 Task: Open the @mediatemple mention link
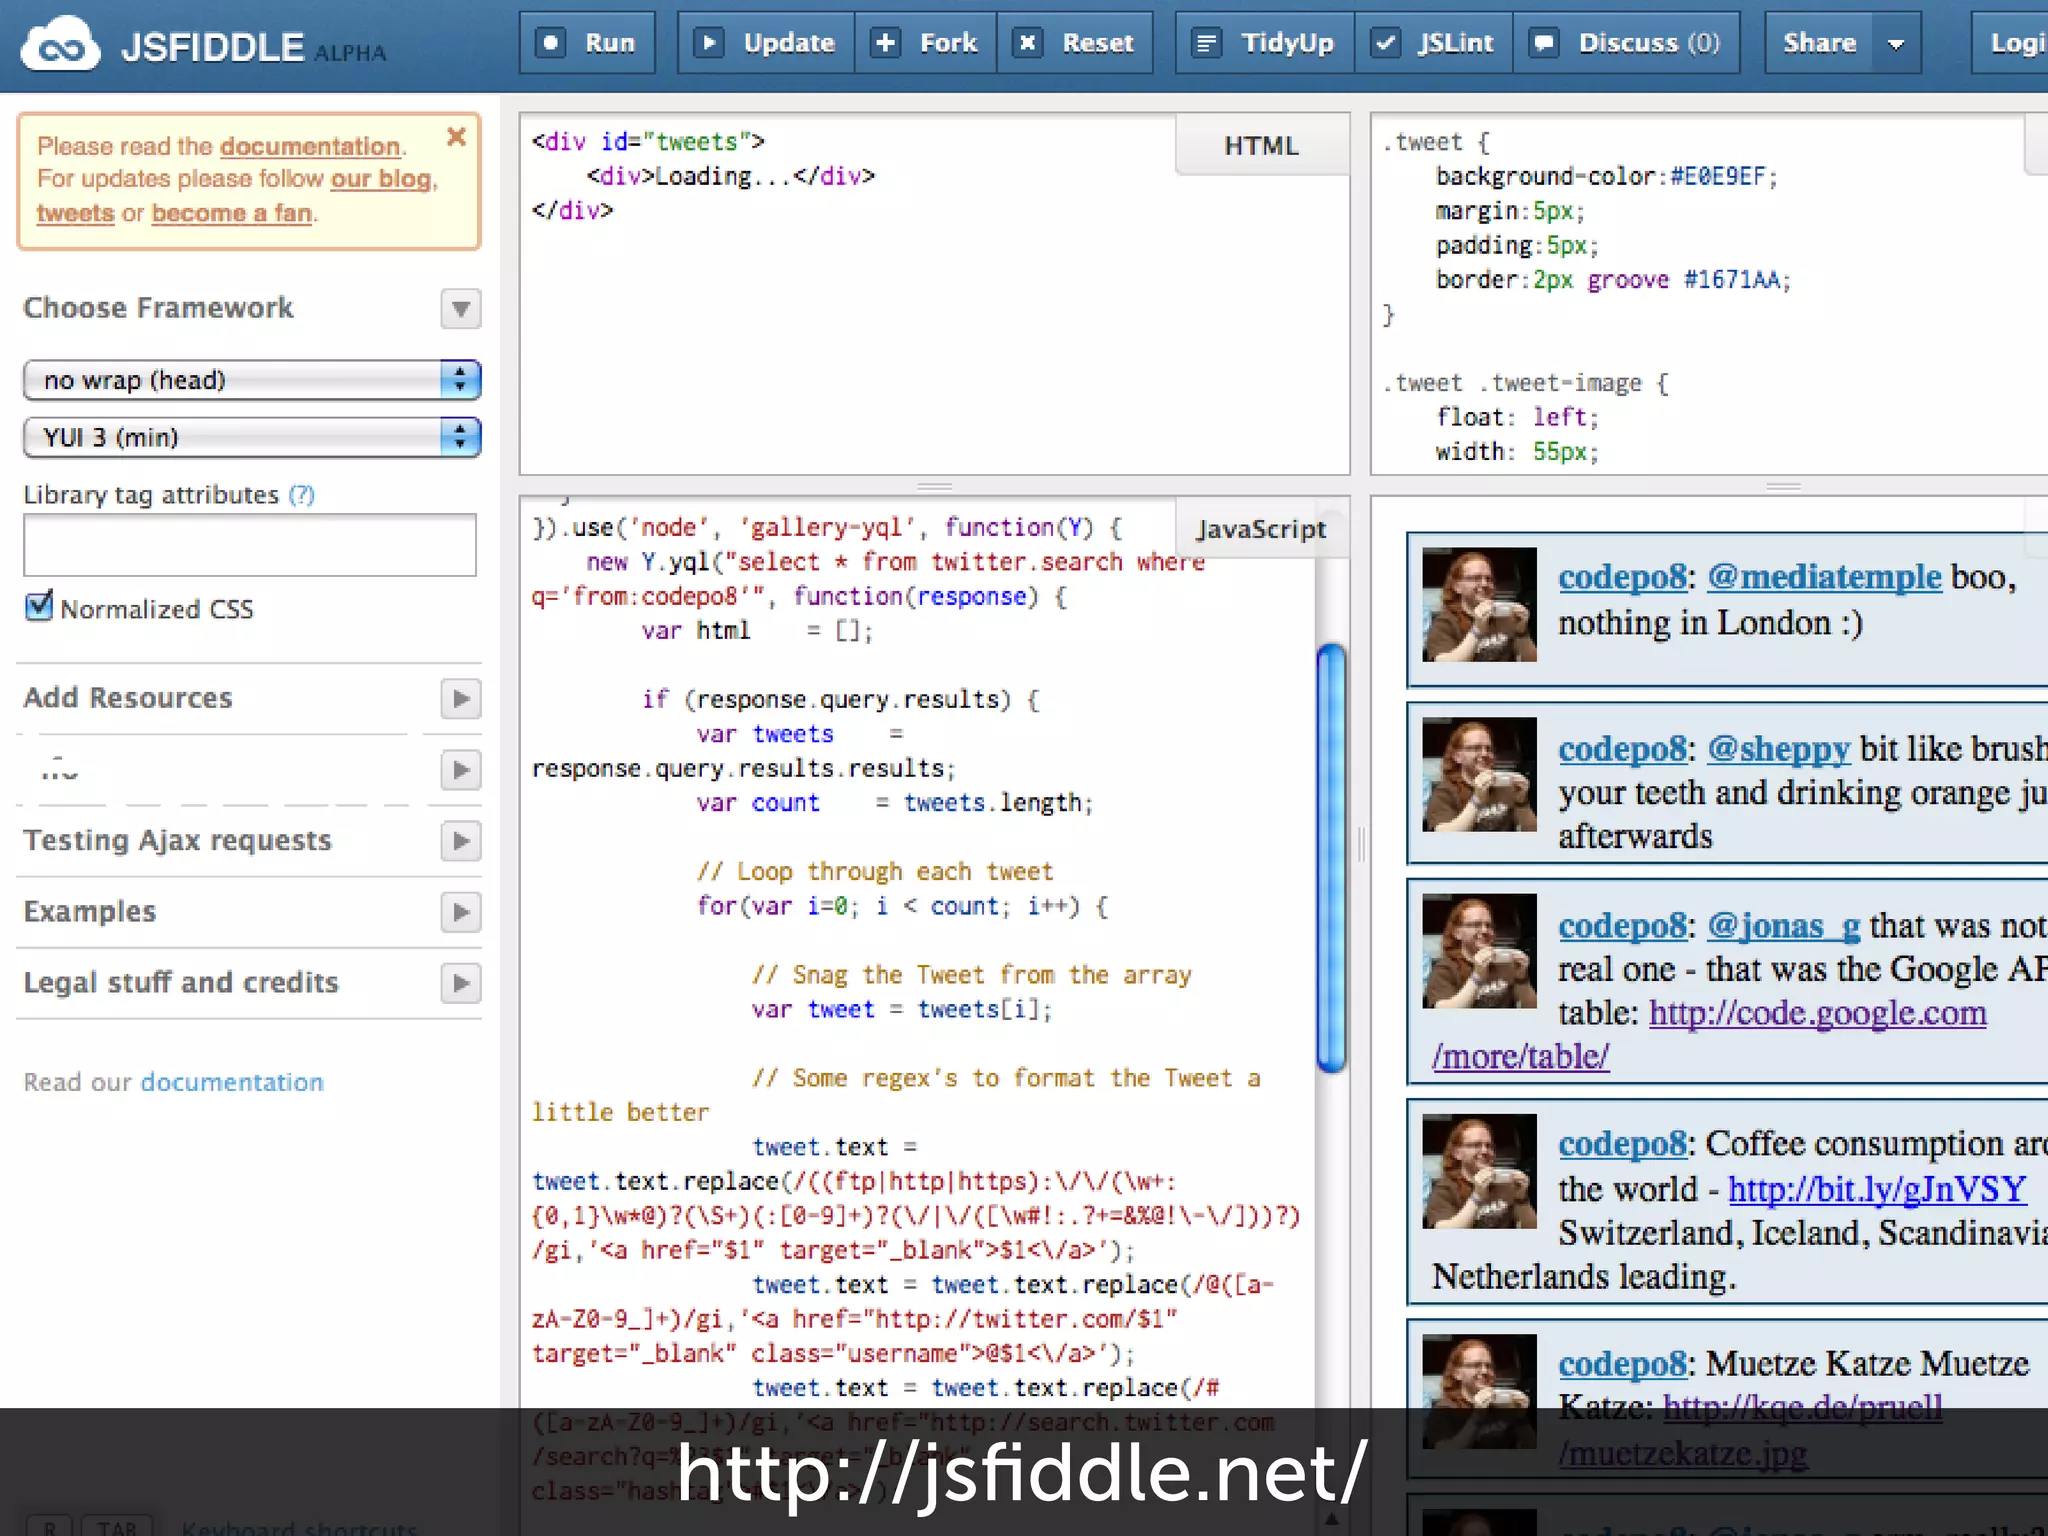(1824, 577)
